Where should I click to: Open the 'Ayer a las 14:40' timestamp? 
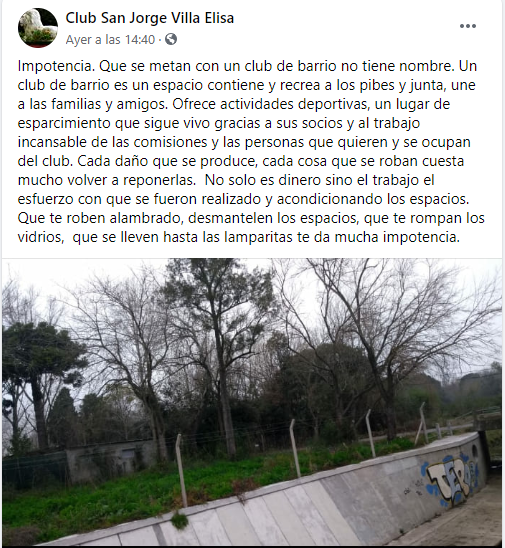click(110, 39)
